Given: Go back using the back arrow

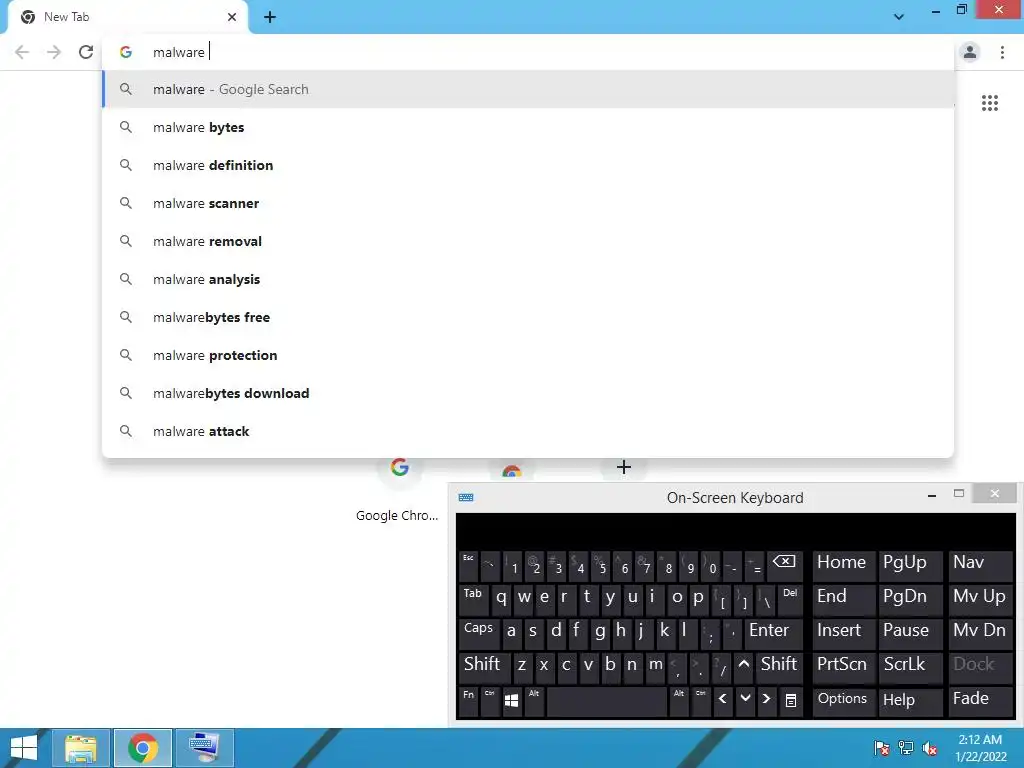Looking at the screenshot, I should (22, 52).
